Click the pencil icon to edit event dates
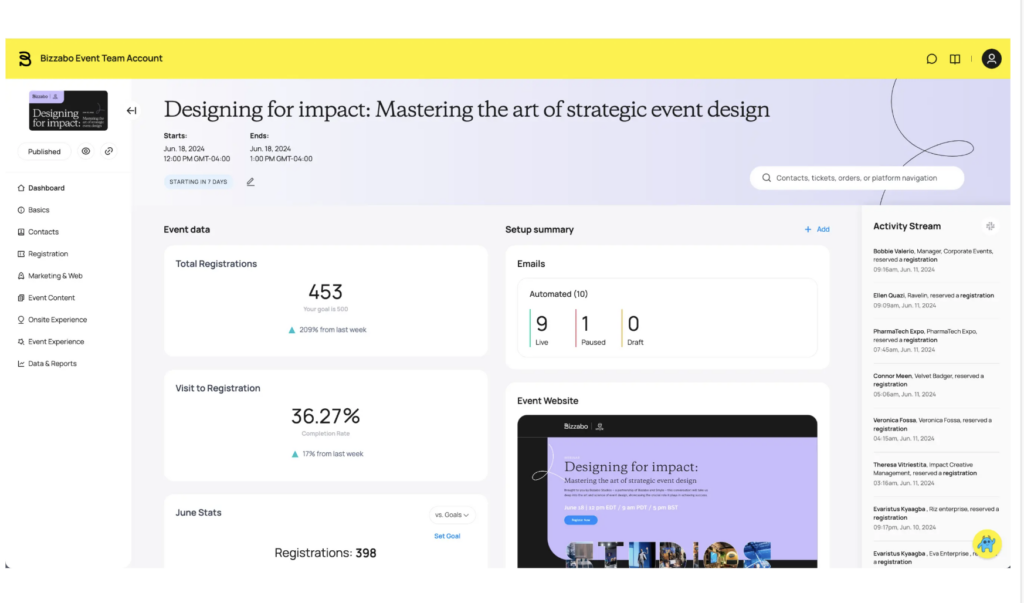Image resolution: width=1024 pixels, height=603 pixels. coord(250,182)
